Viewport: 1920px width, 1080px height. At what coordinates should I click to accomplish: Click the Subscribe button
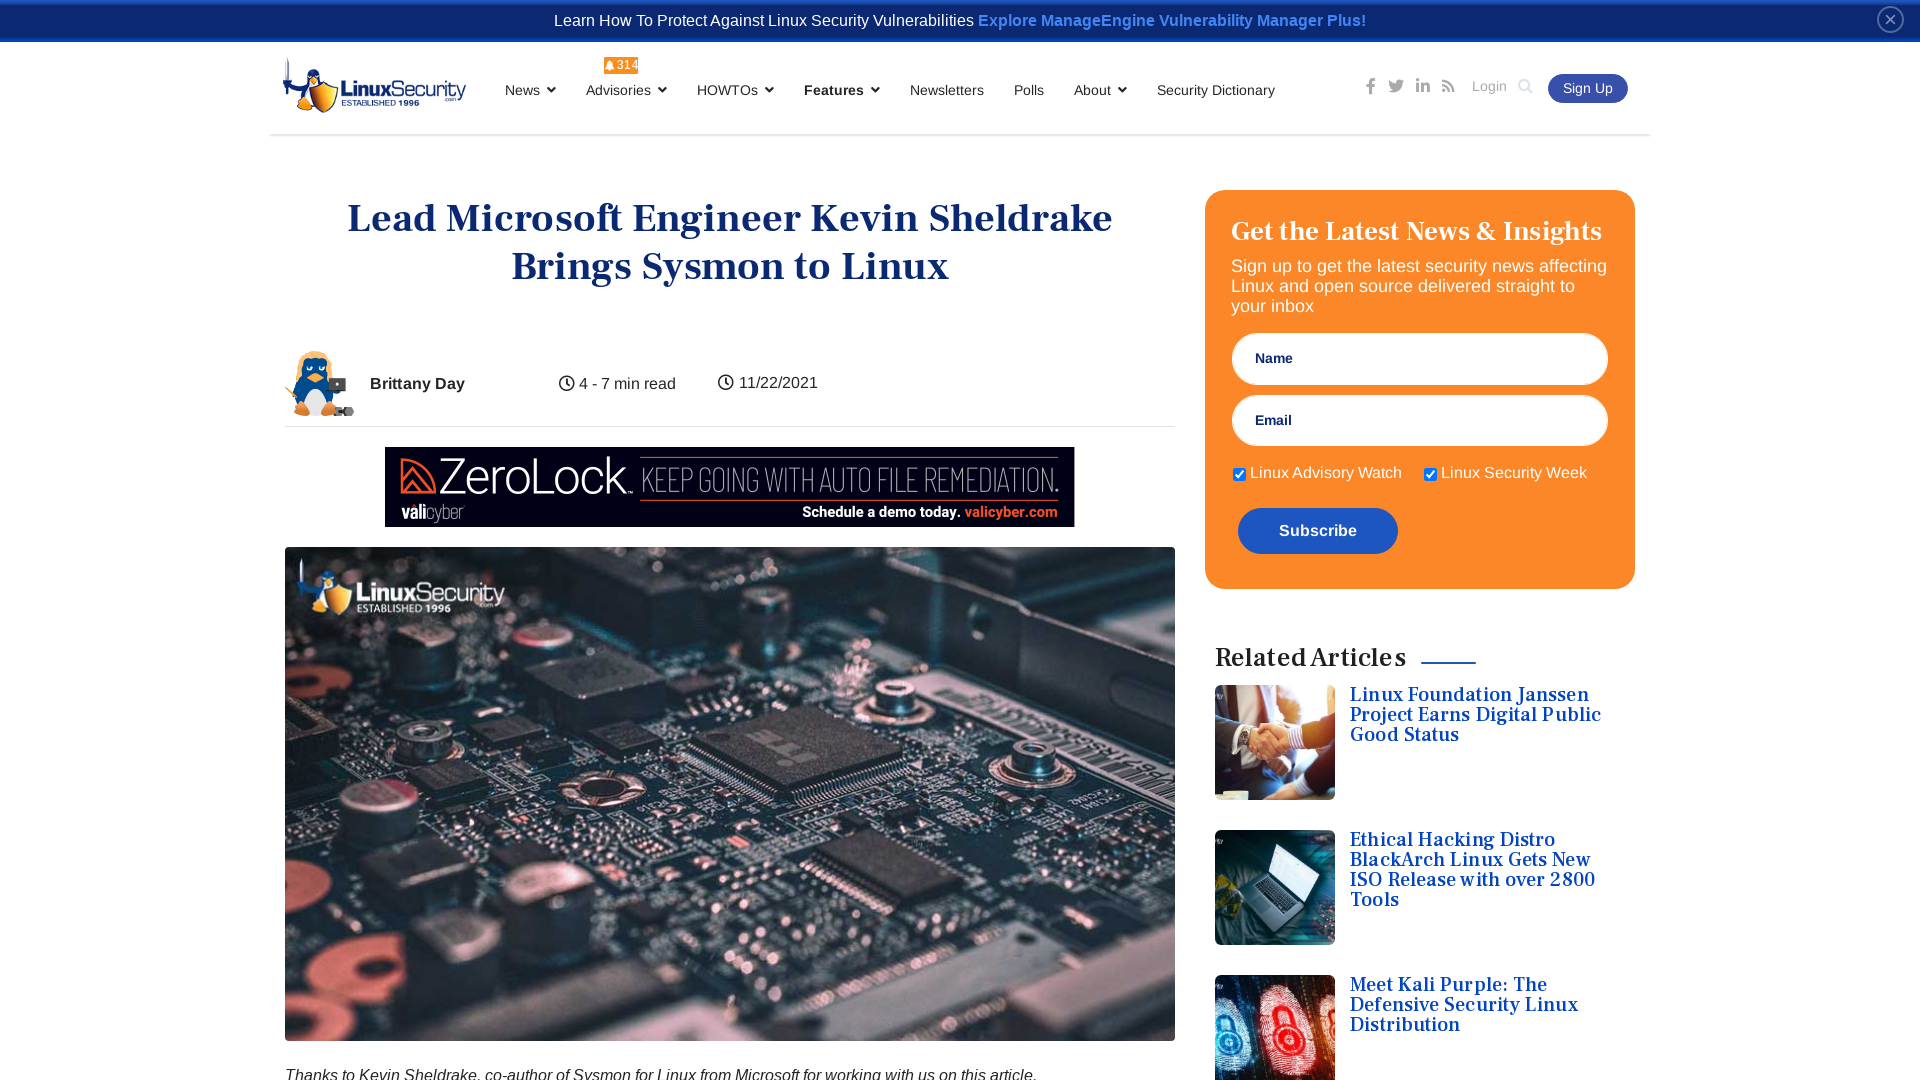click(x=1318, y=531)
